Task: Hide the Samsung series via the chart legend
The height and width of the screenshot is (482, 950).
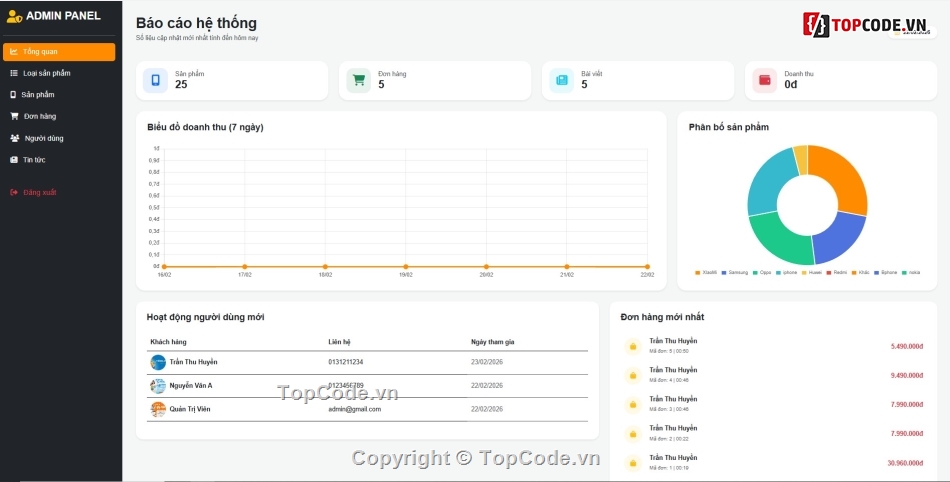Action: click(x=735, y=272)
